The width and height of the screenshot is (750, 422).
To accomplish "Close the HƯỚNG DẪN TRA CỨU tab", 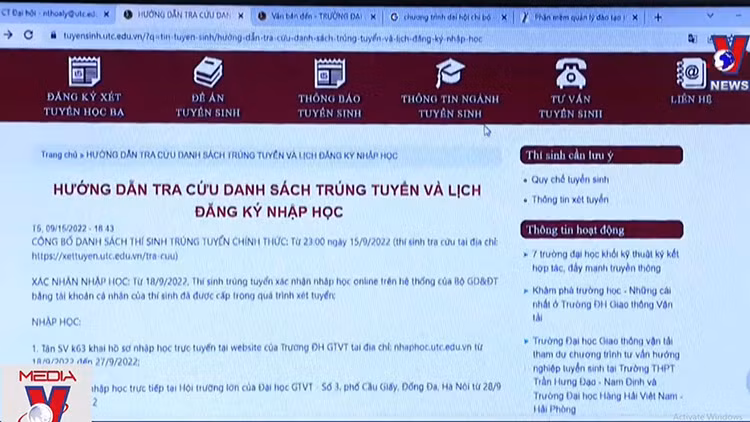I will coord(241,16).
